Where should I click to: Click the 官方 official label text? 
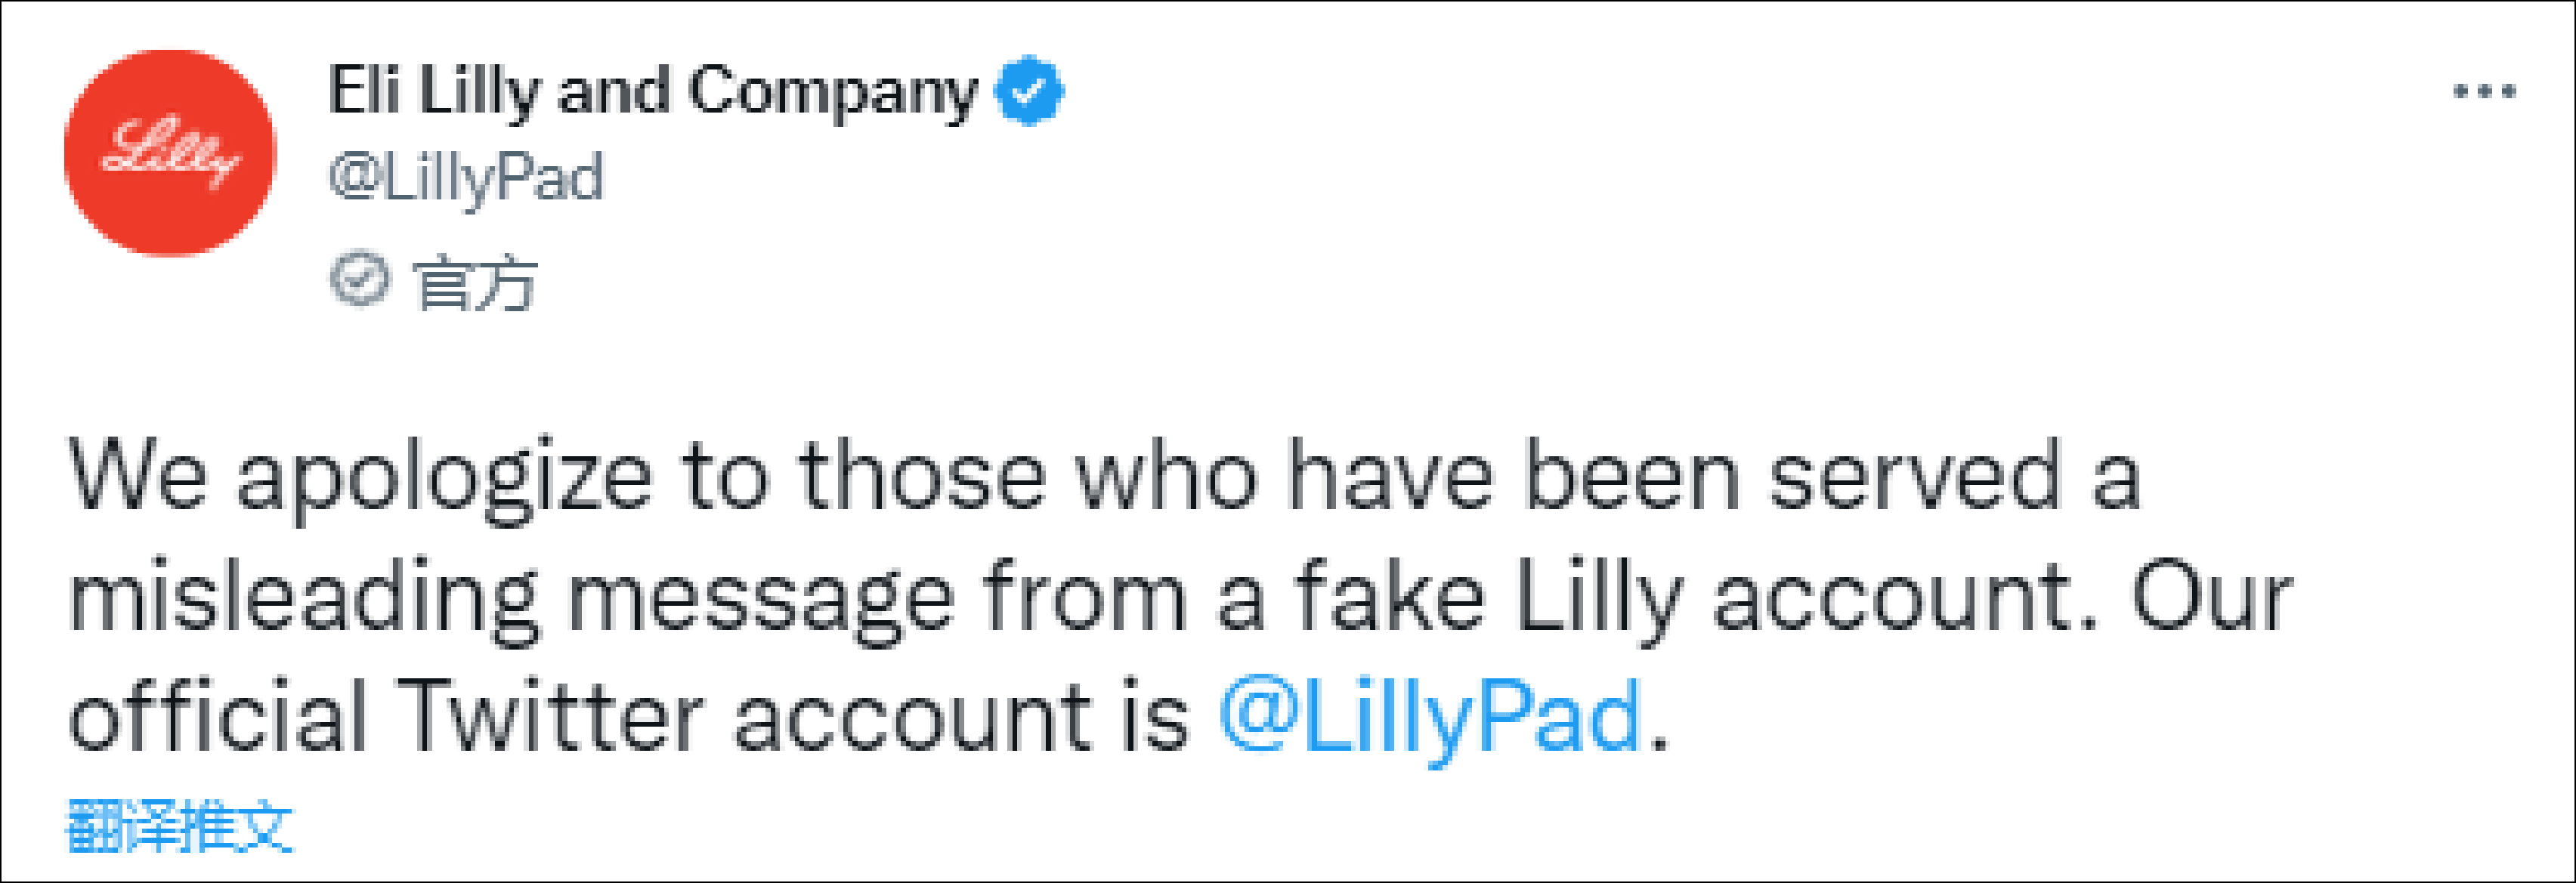[475, 282]
